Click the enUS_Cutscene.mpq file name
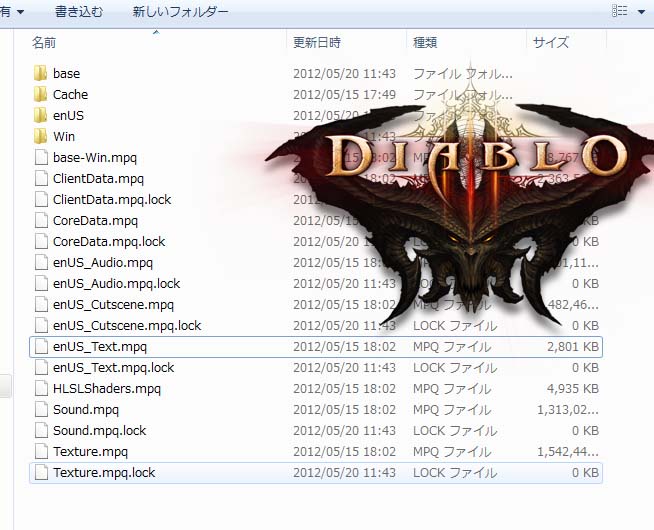This screenshot has width=654, height=530. [x=113, y=304]
